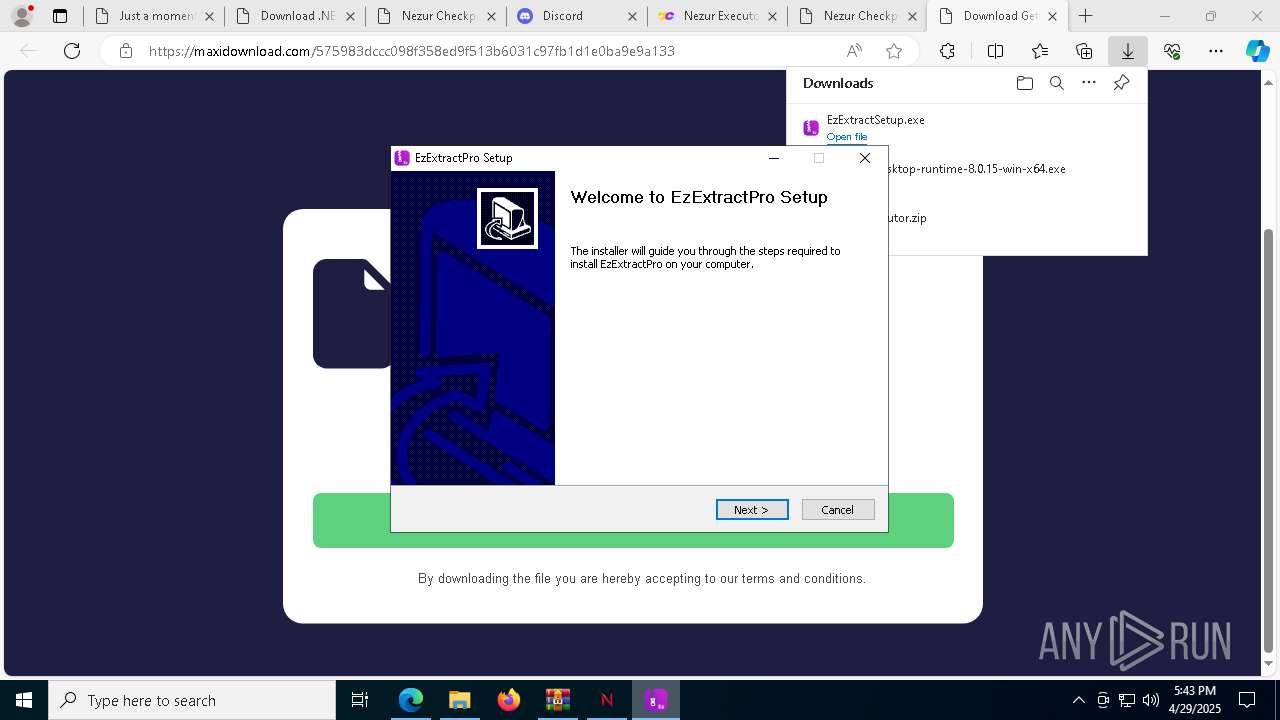Open the red N taskbar app
The image size is (1280, 720).
606,700
